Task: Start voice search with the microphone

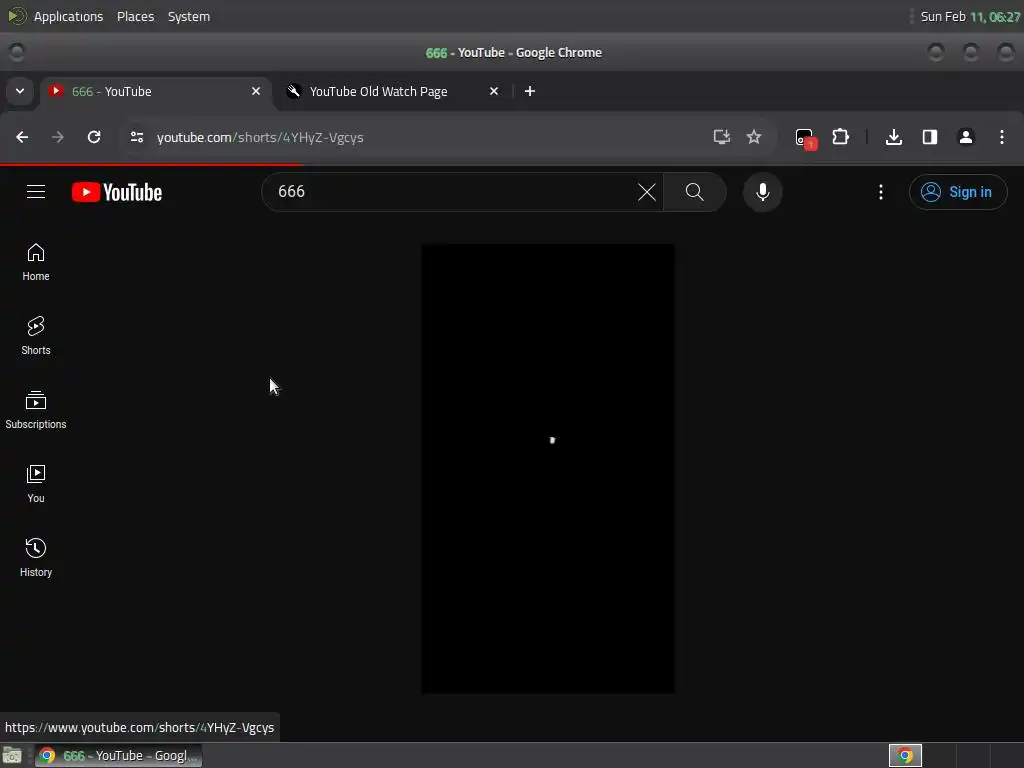Action: [762, 192]
